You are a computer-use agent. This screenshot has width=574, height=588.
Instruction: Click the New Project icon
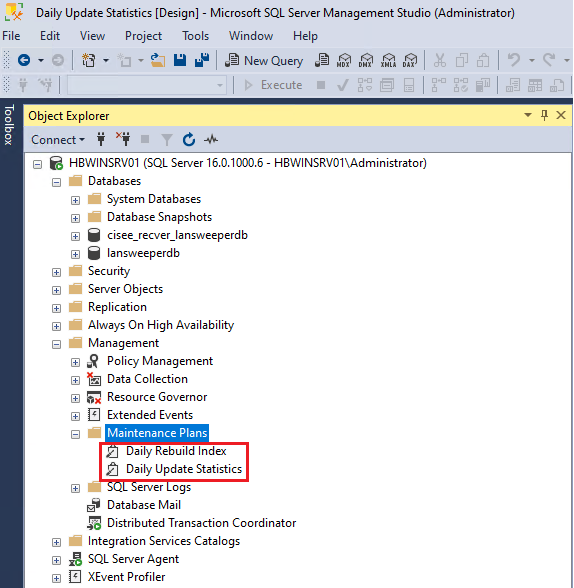click(x=88, y=60)
